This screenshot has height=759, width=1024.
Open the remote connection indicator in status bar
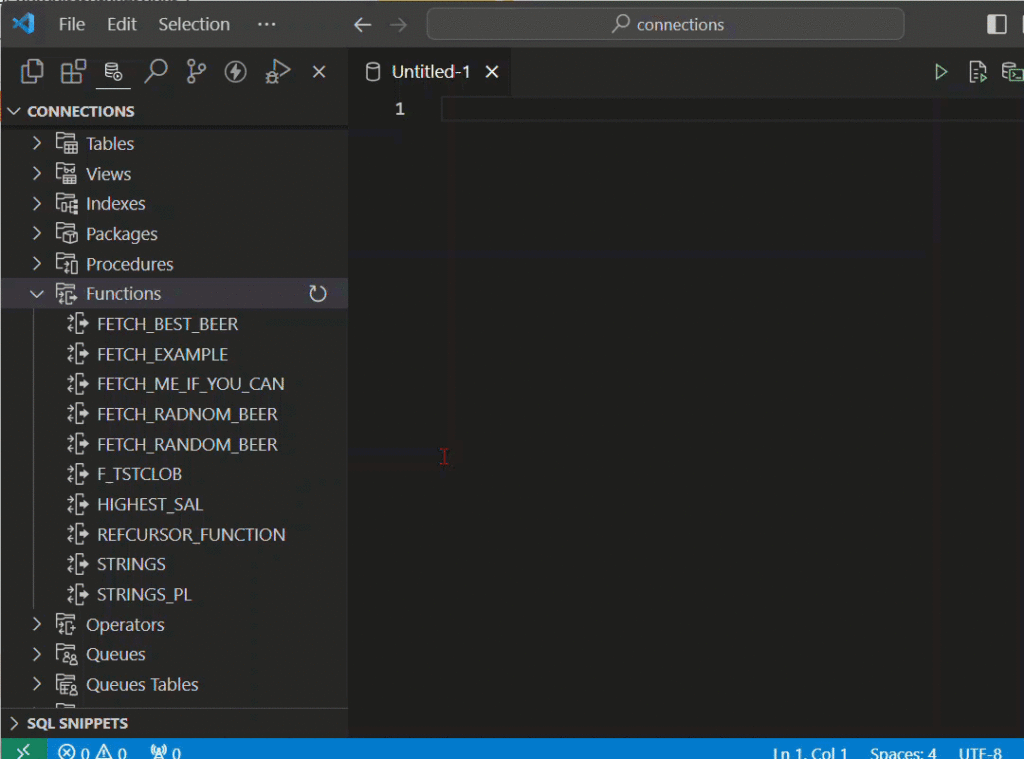(22, 750)
